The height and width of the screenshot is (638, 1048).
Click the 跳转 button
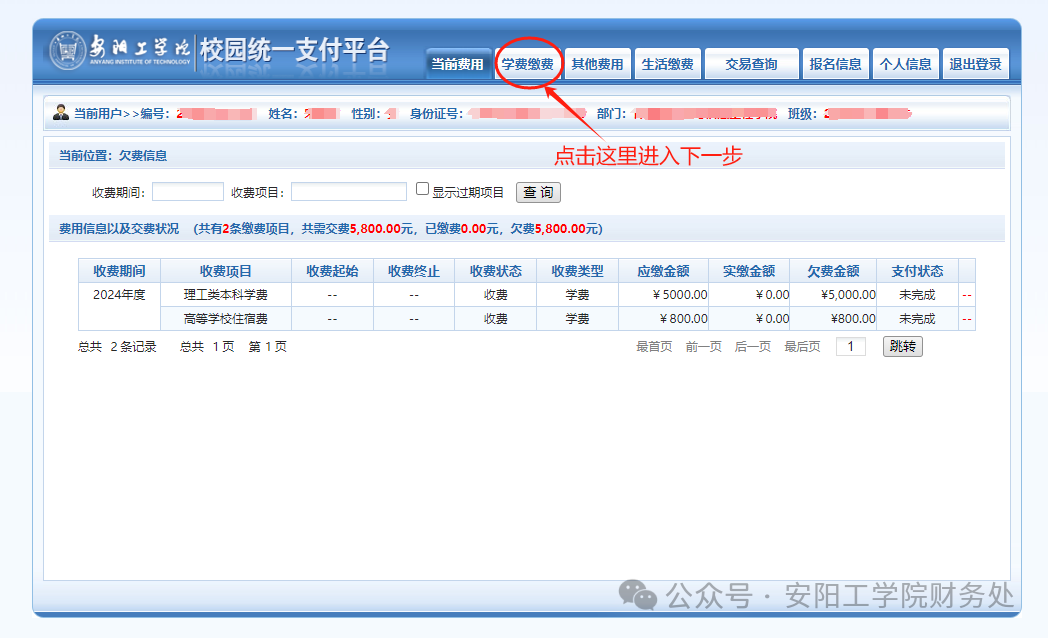tap(902, 347)
